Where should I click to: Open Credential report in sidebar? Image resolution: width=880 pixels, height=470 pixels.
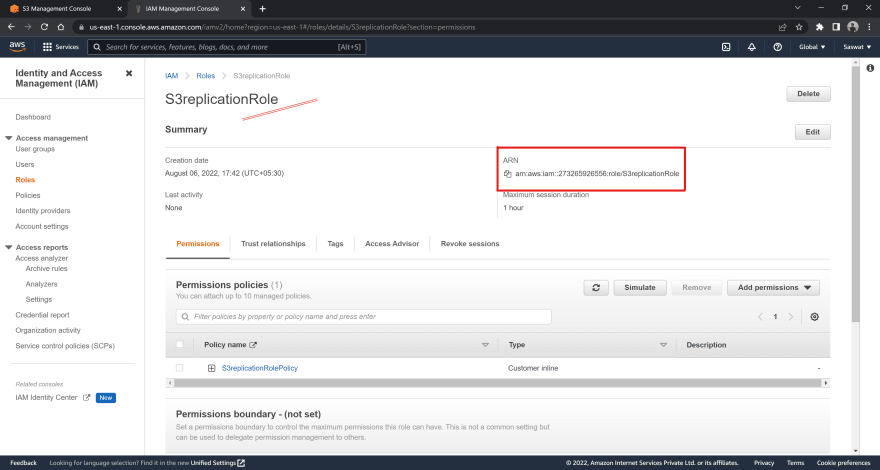click(x=42, y=315)
